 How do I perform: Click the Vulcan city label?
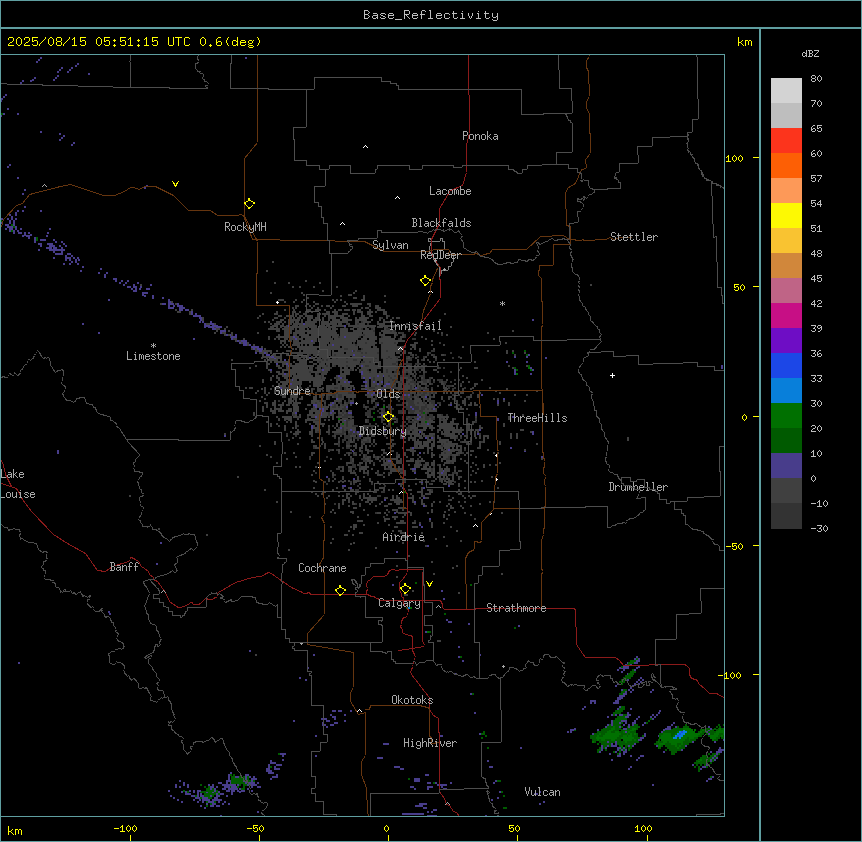coord(543,792)
